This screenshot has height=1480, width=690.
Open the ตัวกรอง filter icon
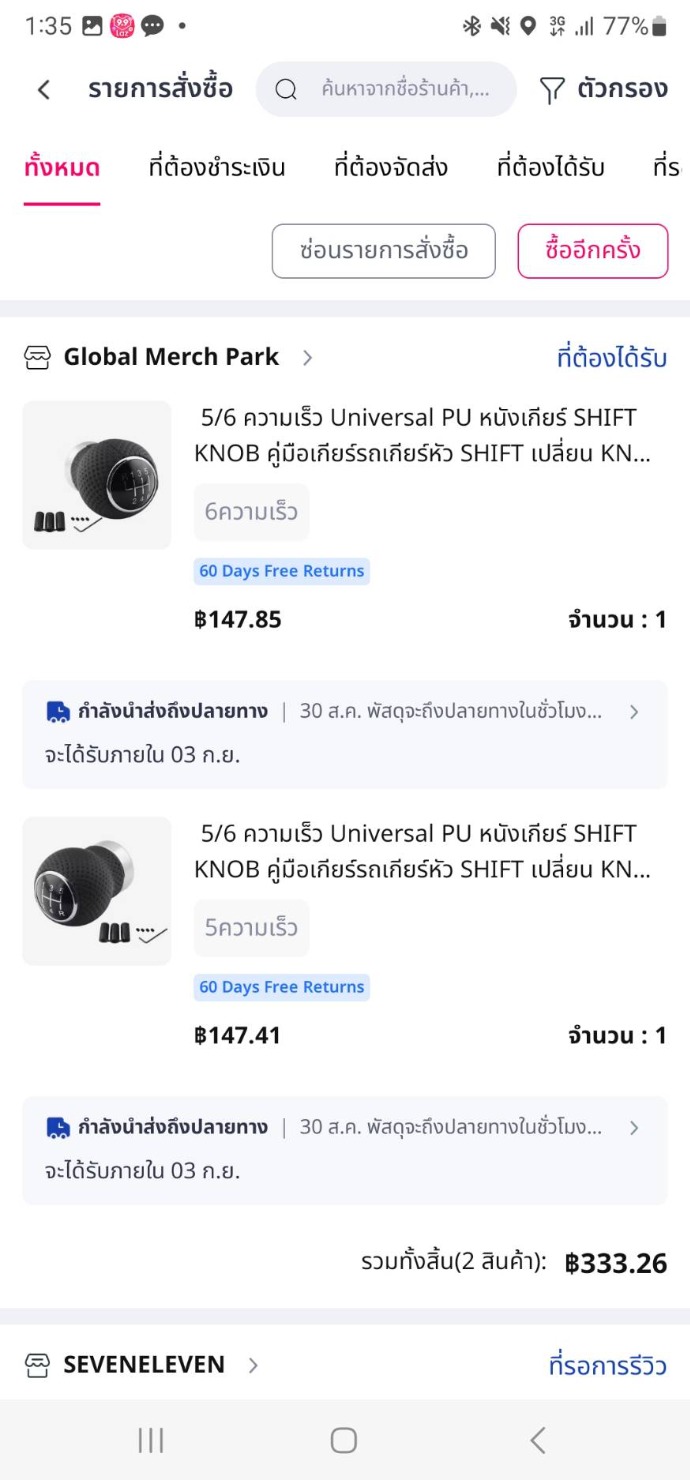552,90
